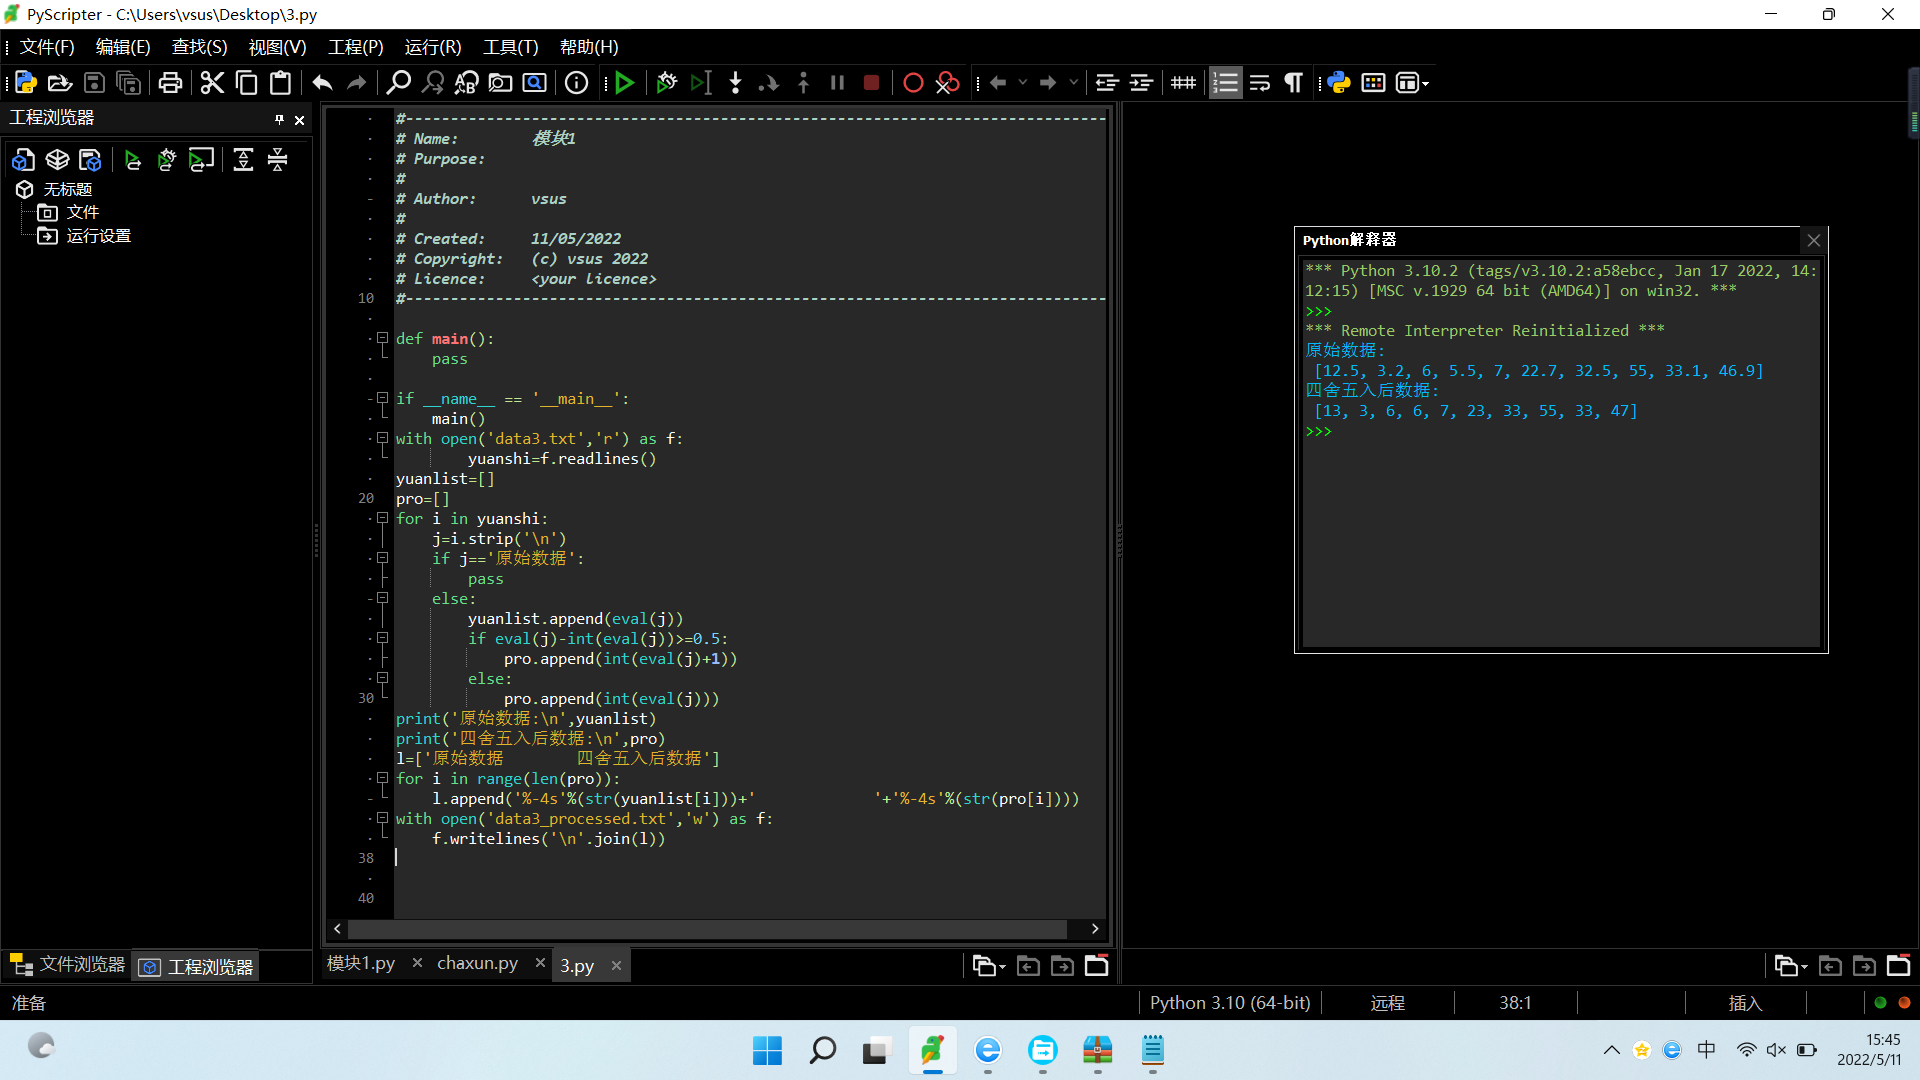Screen dimensions: 1920x1080
Task: Toggle line numbers display
Action: pos(1225,83)
